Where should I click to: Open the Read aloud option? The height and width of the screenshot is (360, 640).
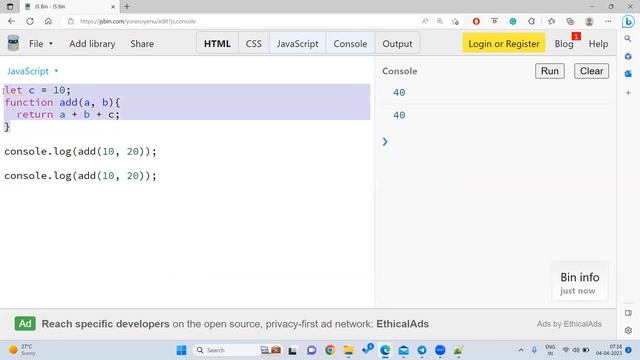point(424,21)
